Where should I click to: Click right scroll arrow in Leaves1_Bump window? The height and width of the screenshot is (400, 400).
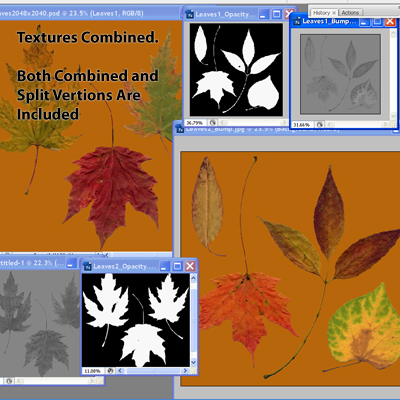click(x=386, y=125)
